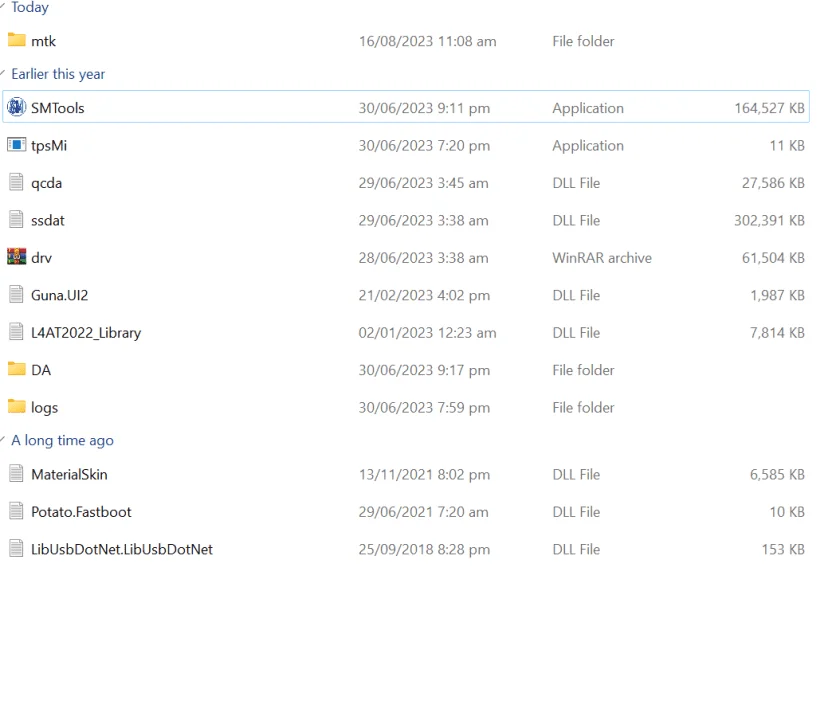Click the size 153 KB
836x720 pixels.
[783, 549]
